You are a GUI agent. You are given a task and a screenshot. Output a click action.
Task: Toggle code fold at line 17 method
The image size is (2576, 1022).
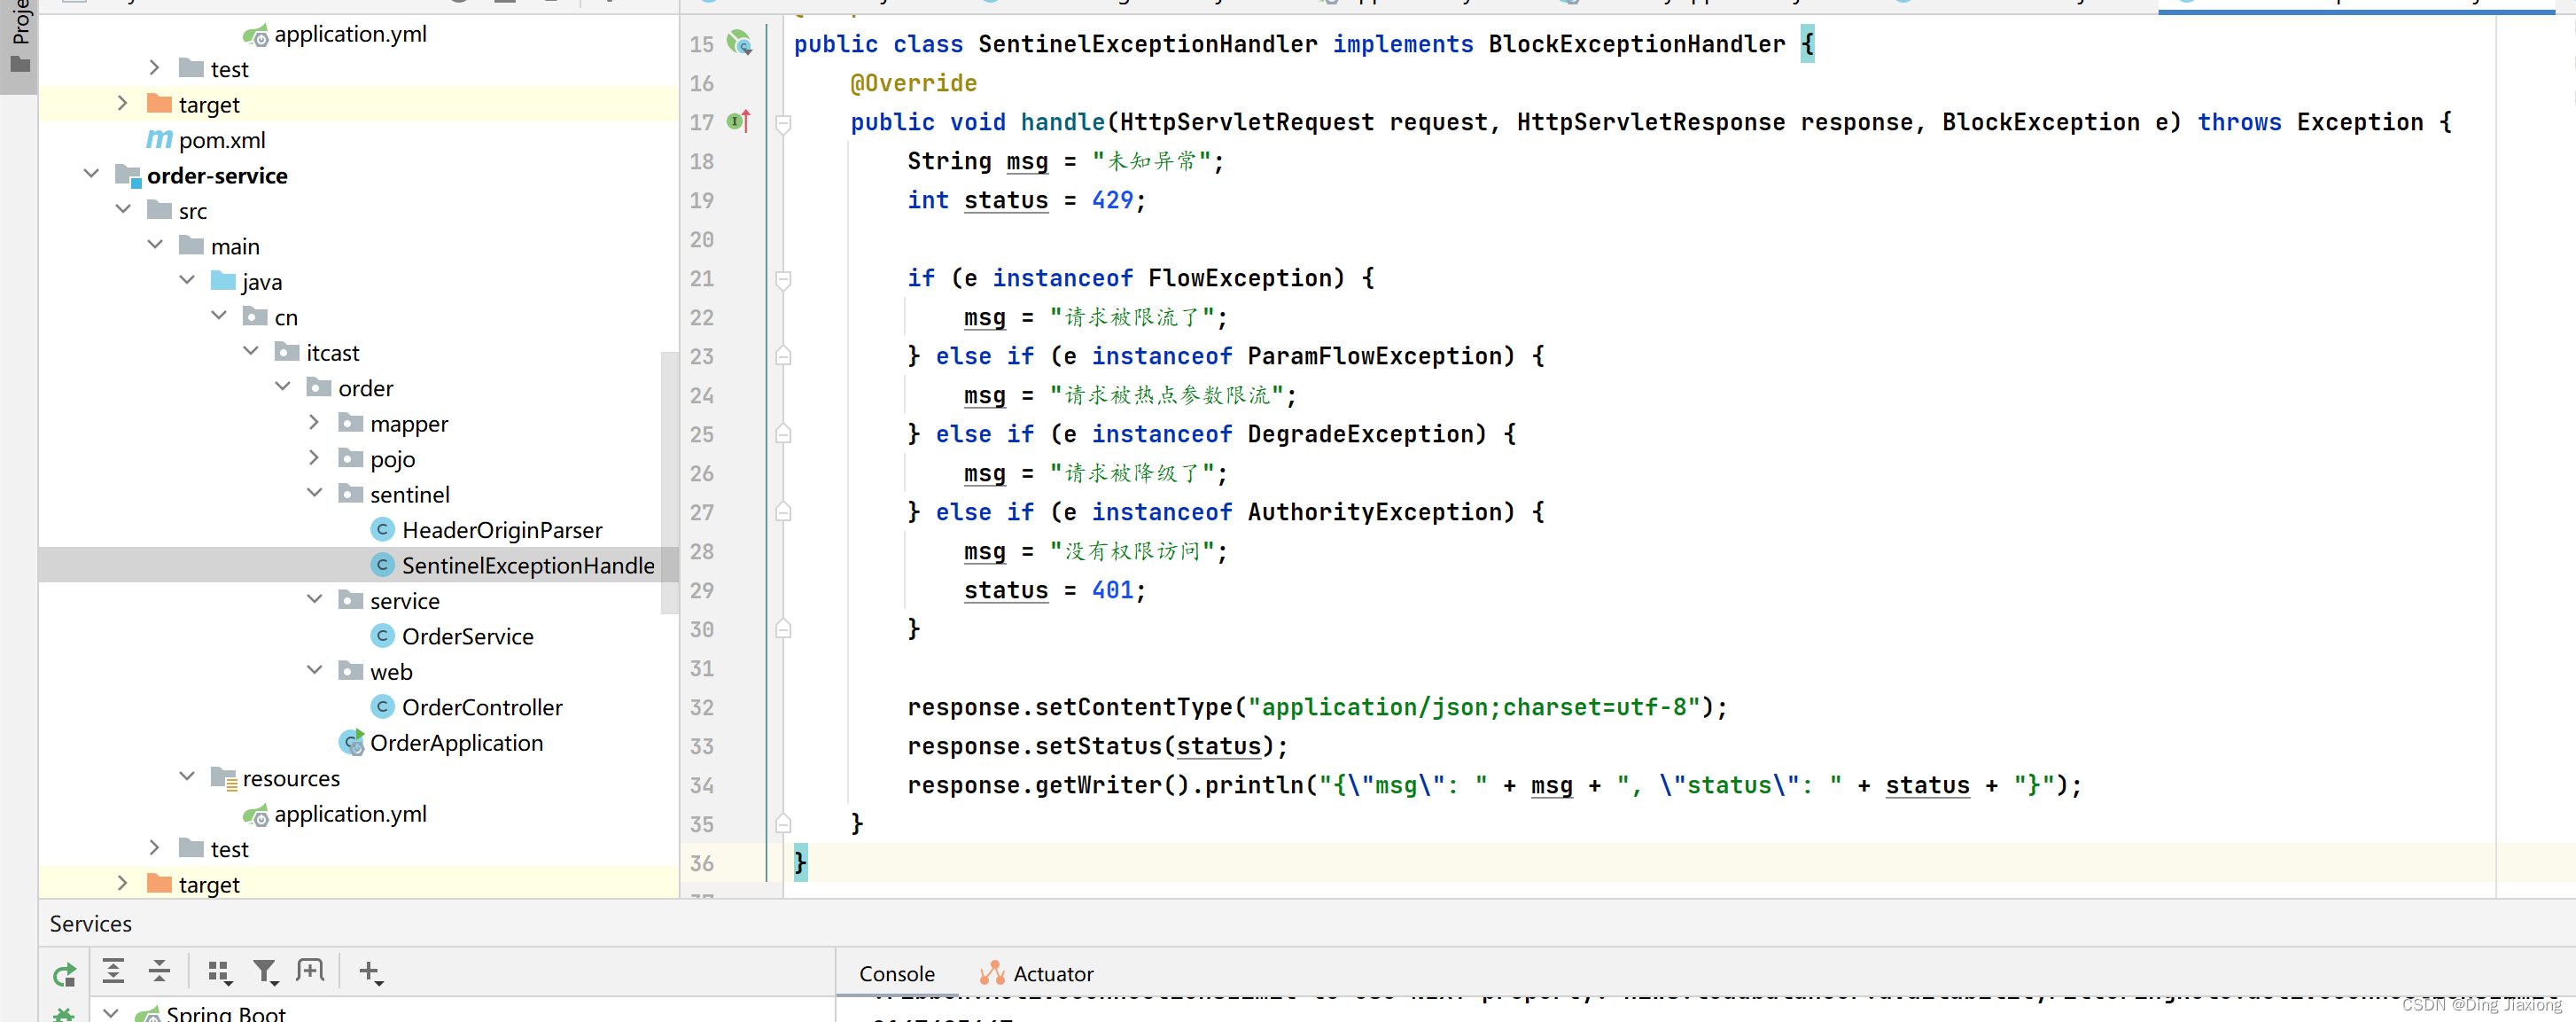point(784,123)
